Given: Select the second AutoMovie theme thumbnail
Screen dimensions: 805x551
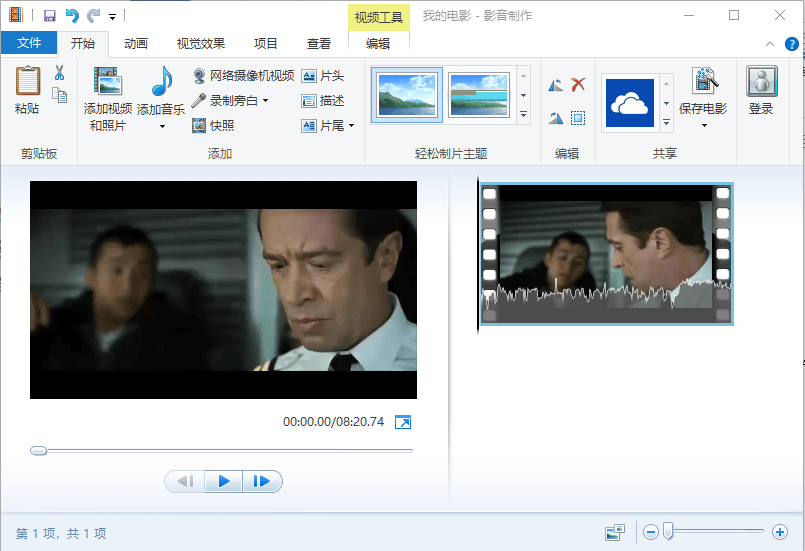Looking at the screenshot, I should pos(478,95).
